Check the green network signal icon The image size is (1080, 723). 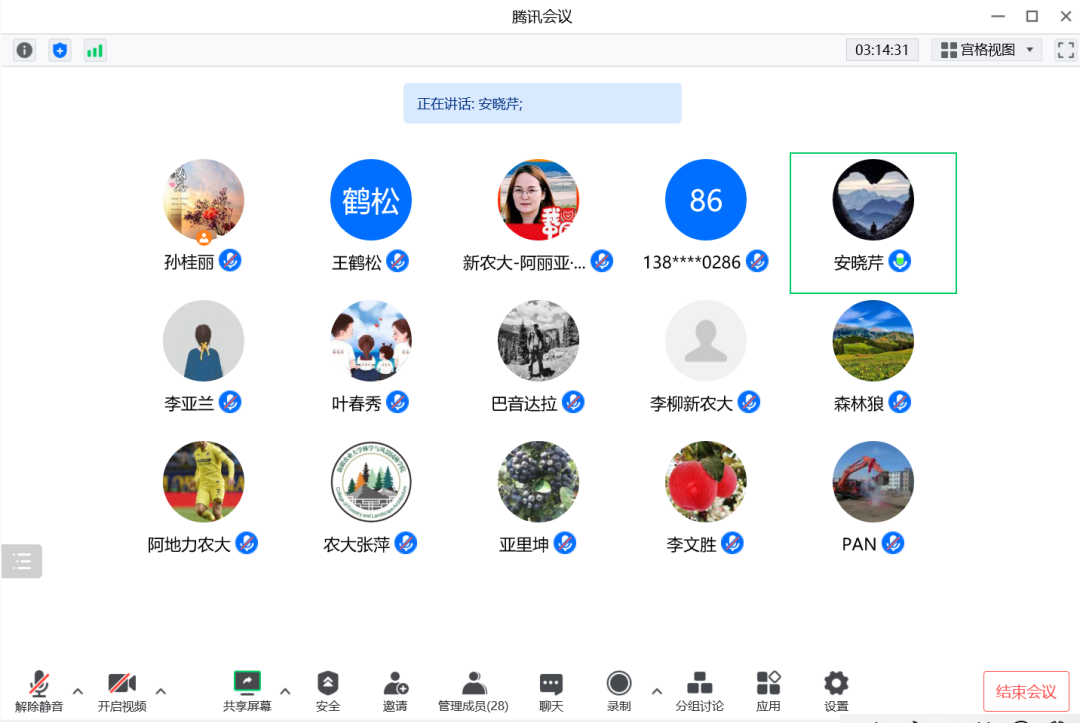[95, 50]
